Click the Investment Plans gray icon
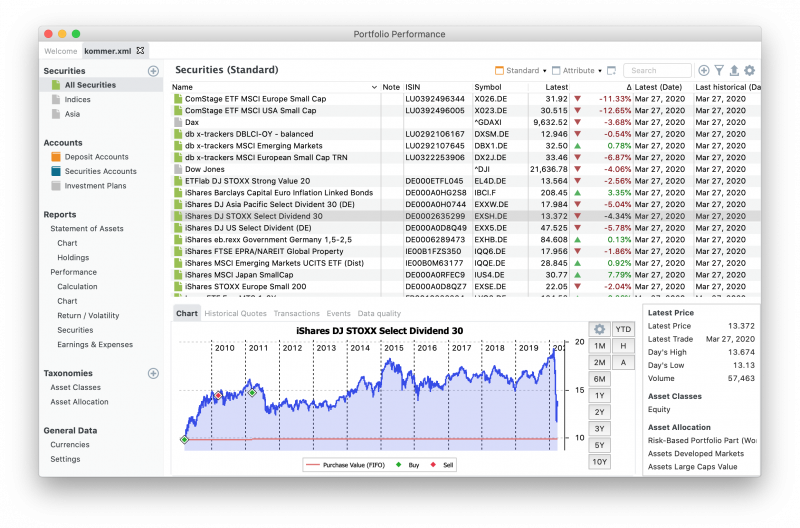This screenshot has height=528, width=800. point(56,186)
